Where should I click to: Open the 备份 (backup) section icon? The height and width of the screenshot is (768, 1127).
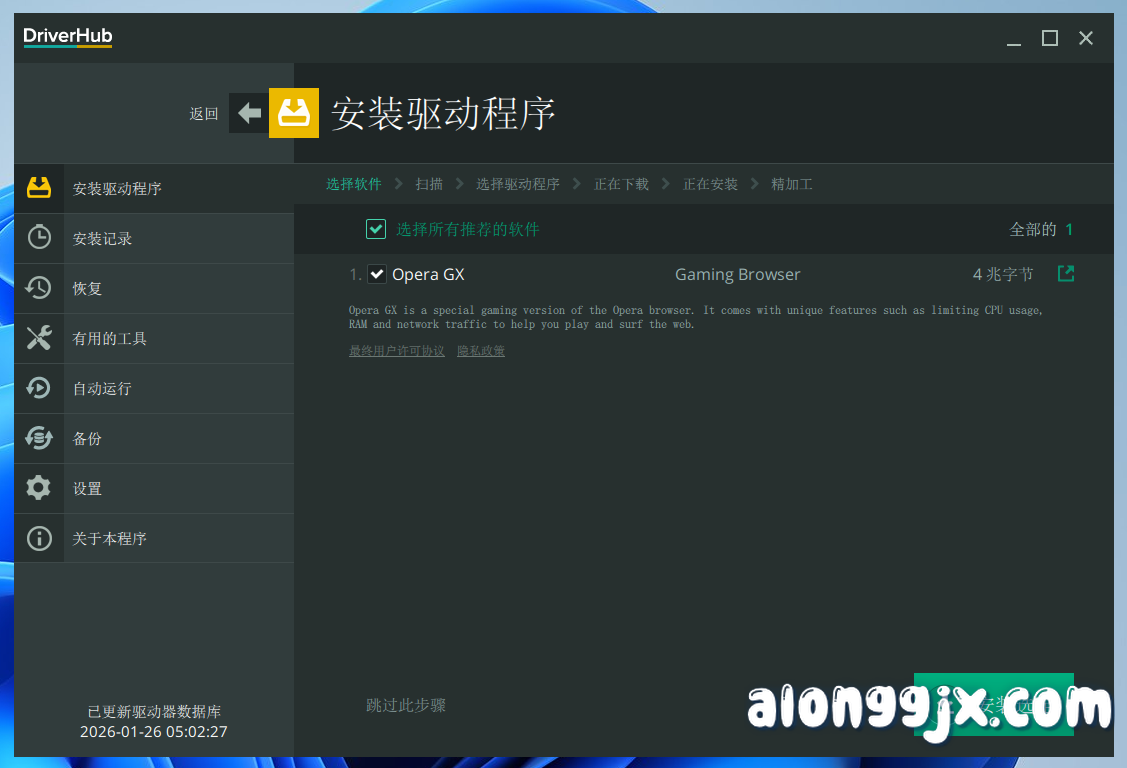tap(39, 438)
